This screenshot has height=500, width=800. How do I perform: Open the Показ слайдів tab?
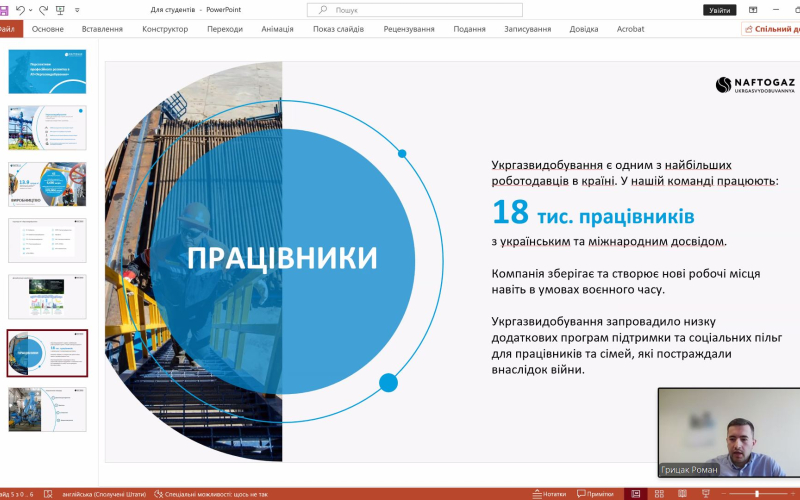338,29
